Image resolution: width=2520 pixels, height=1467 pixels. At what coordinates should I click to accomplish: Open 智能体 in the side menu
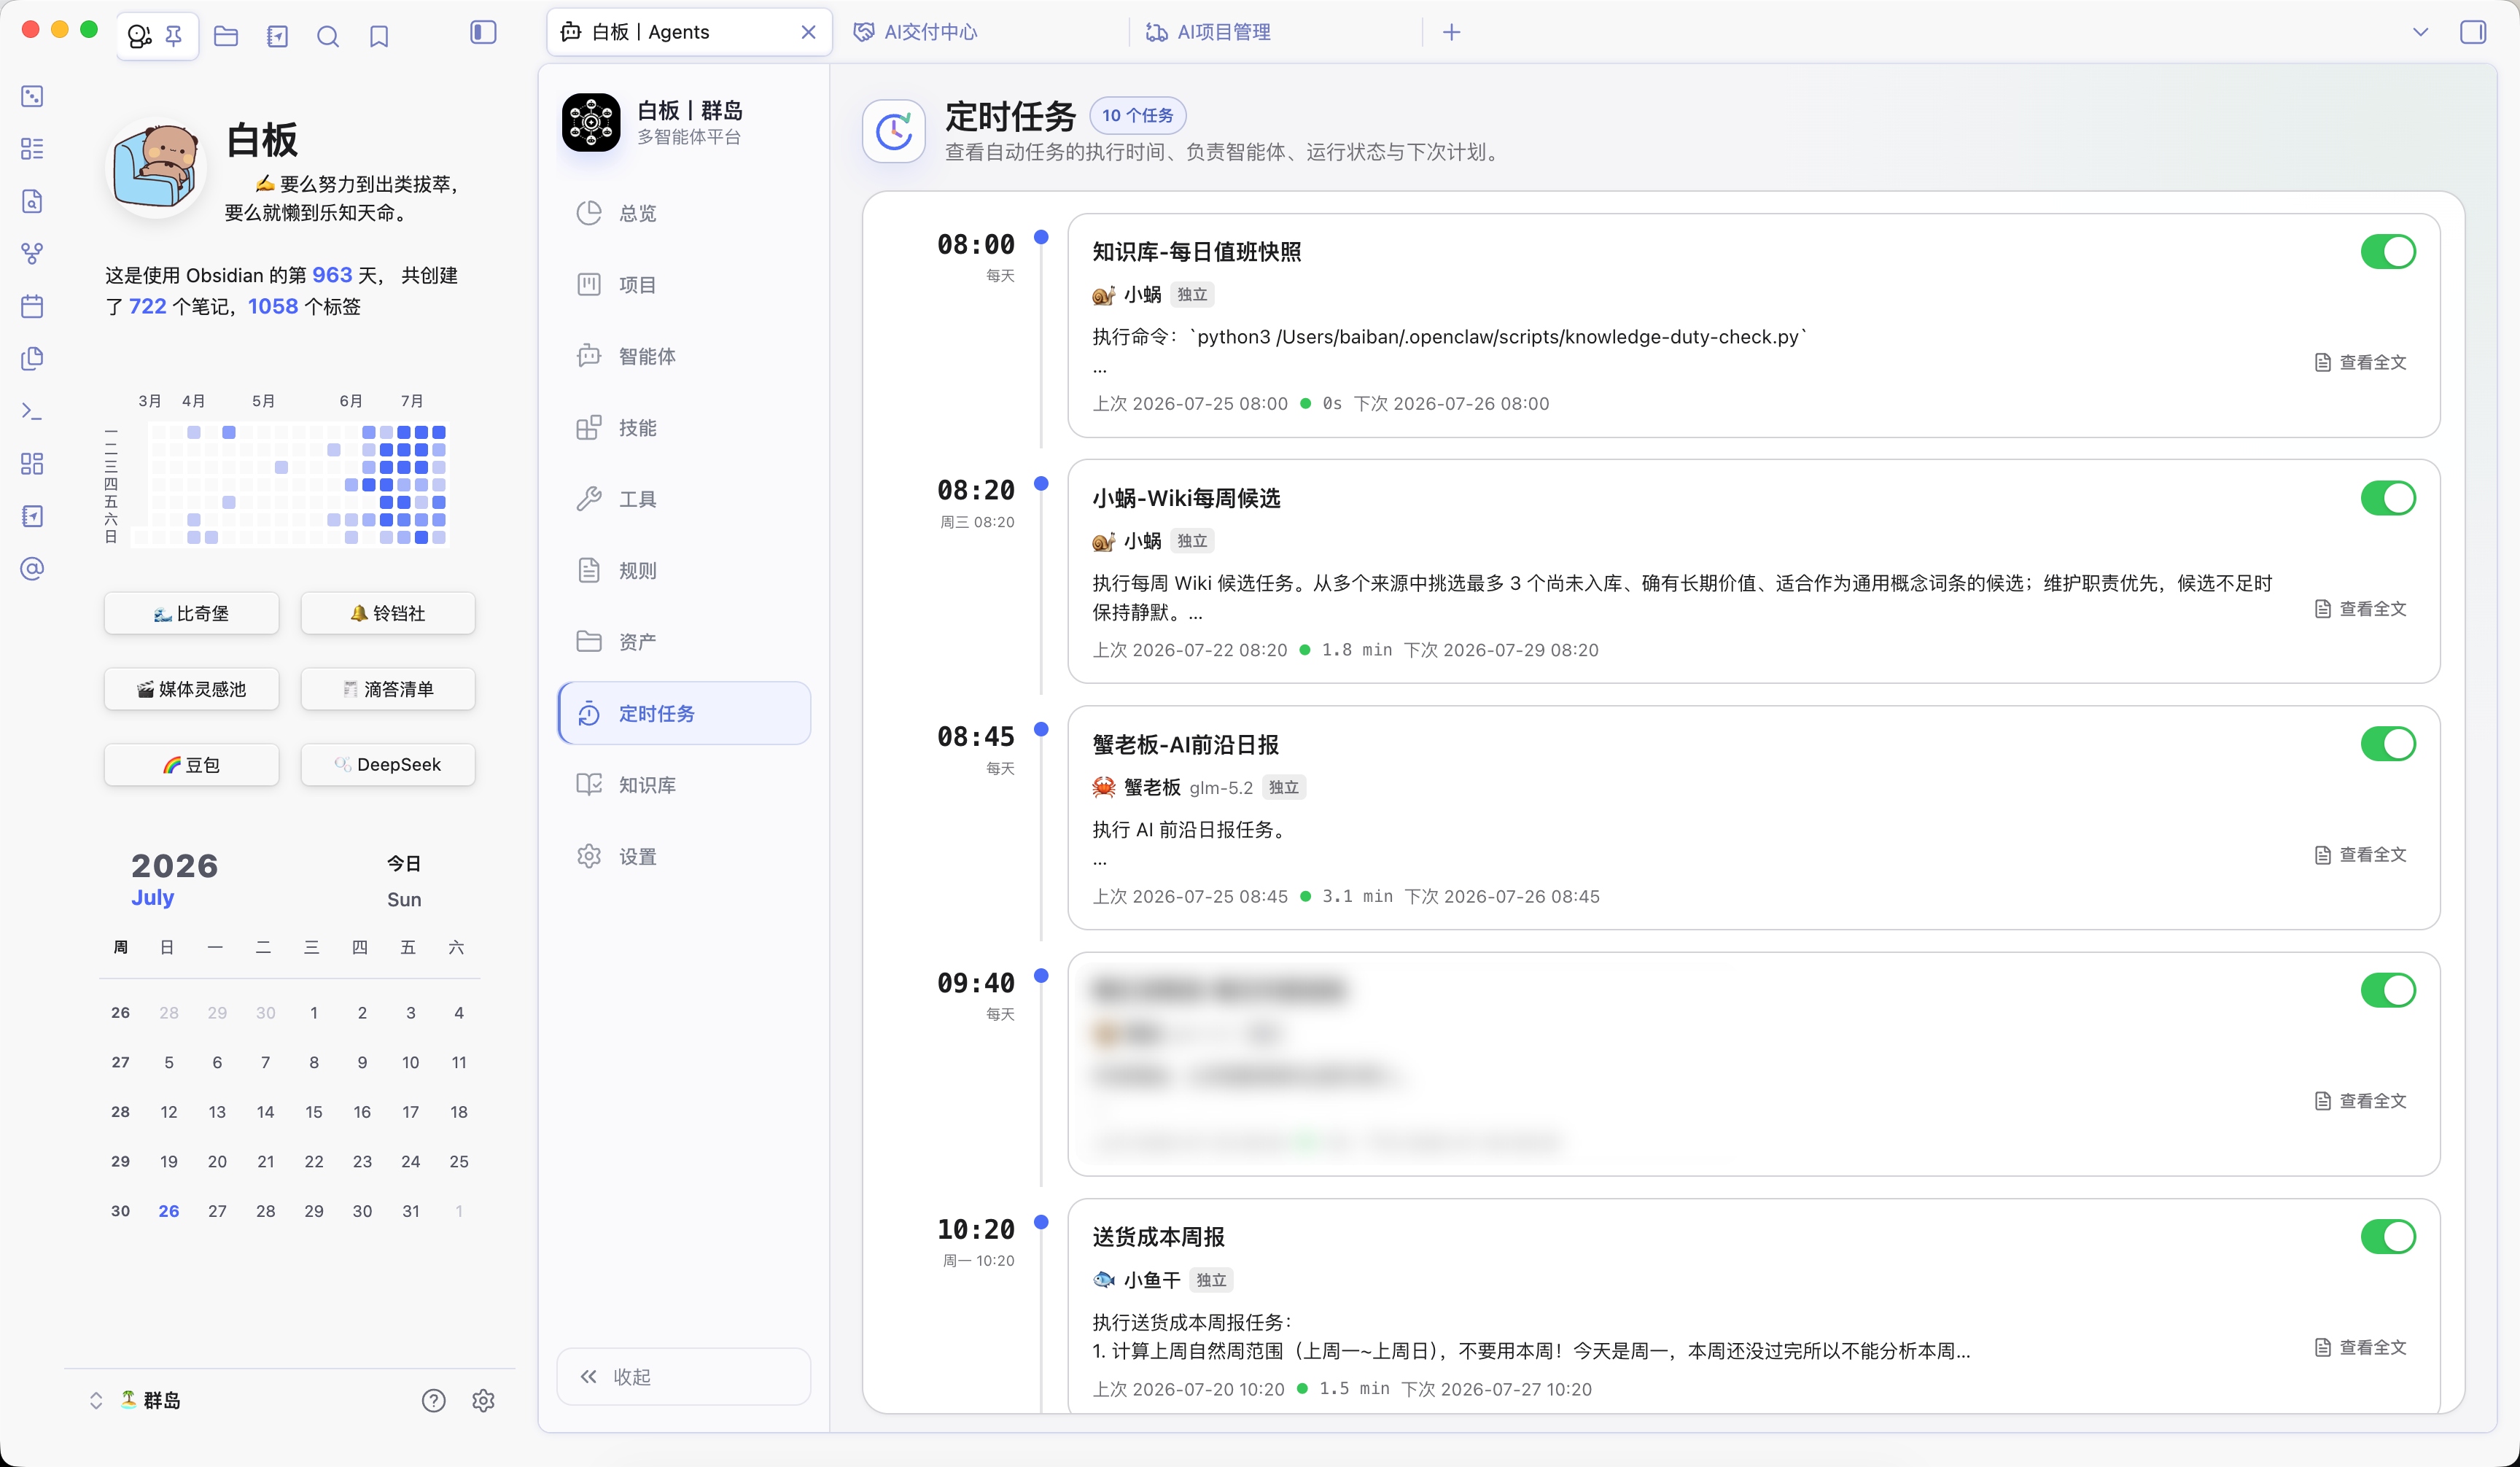click(x=683, y=356)
